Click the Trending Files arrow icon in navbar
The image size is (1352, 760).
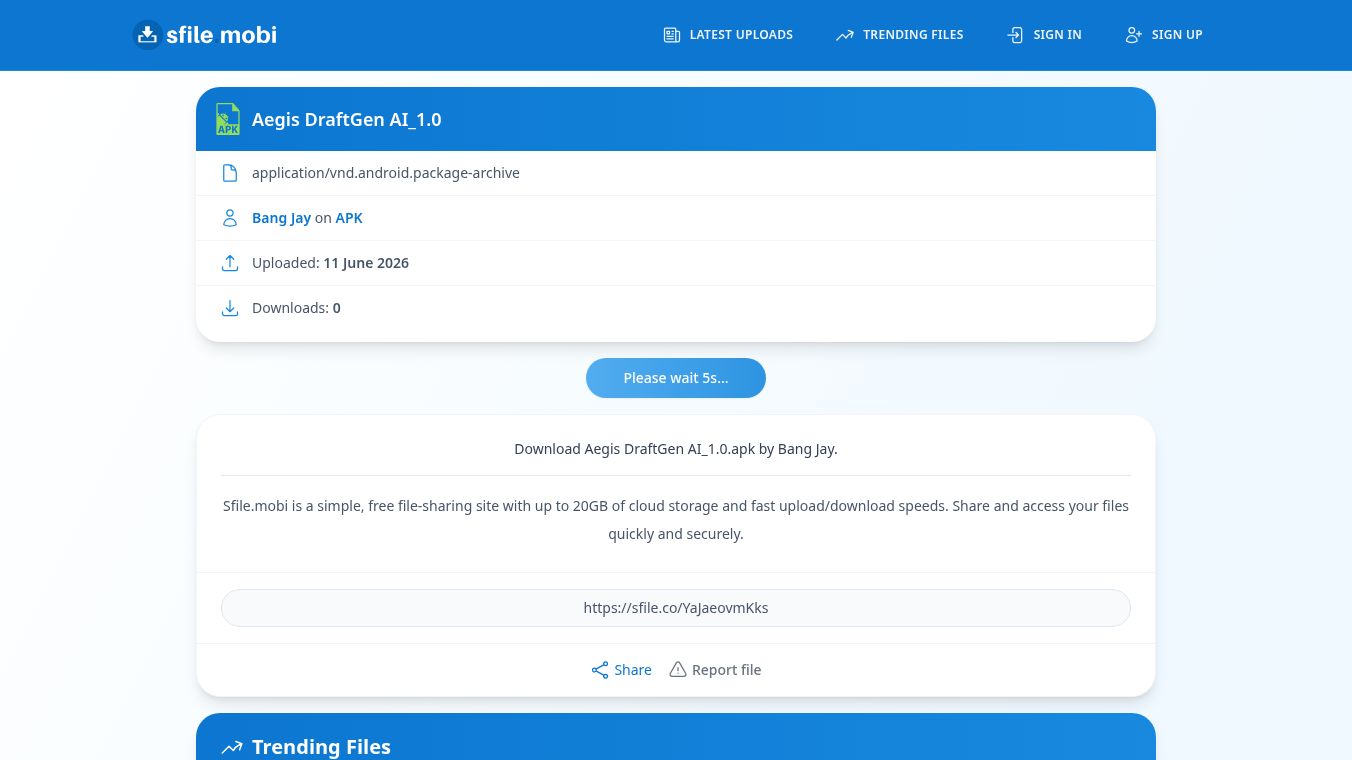[845, 35]
